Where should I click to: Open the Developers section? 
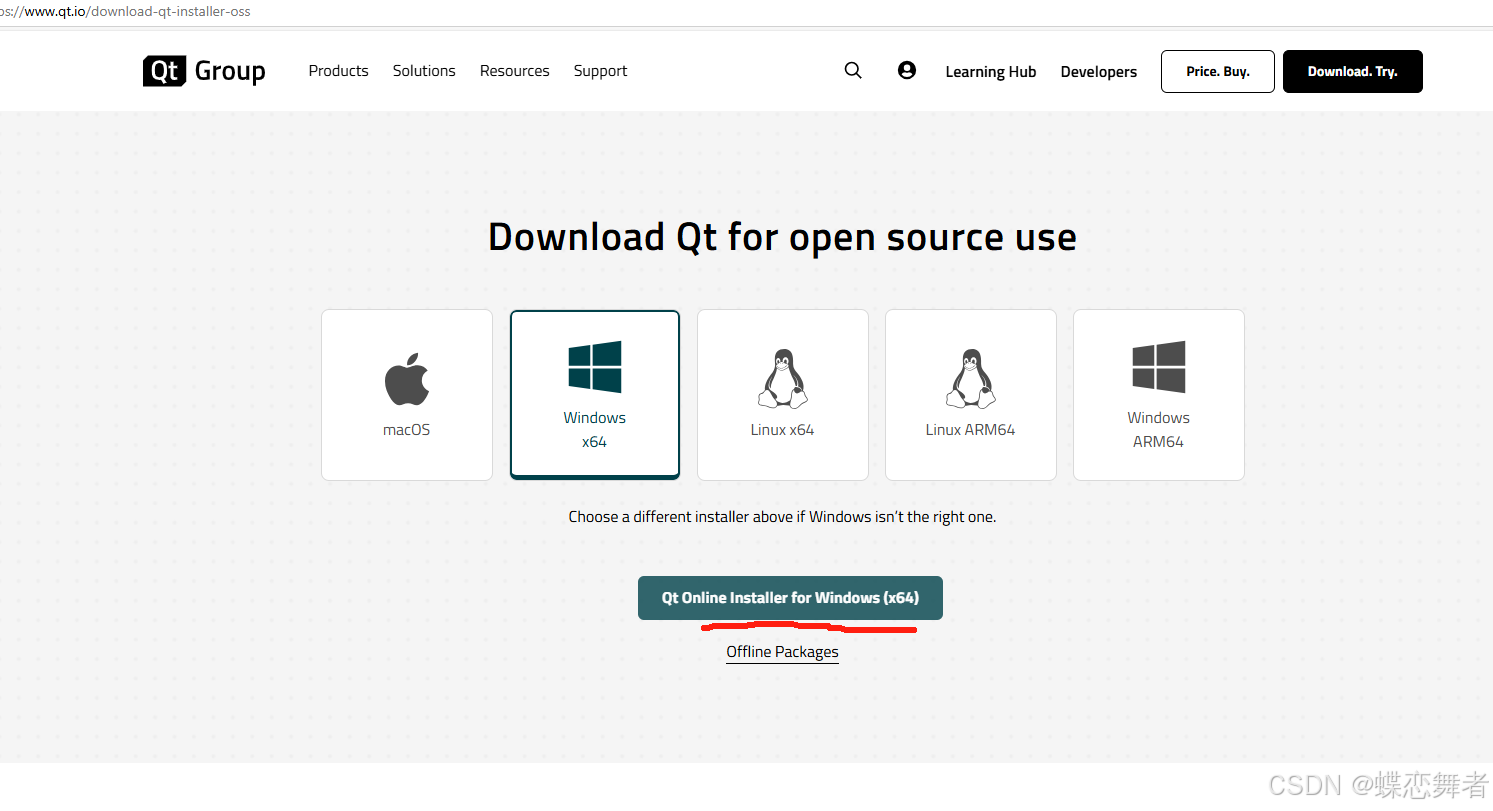pos(1098,71)
